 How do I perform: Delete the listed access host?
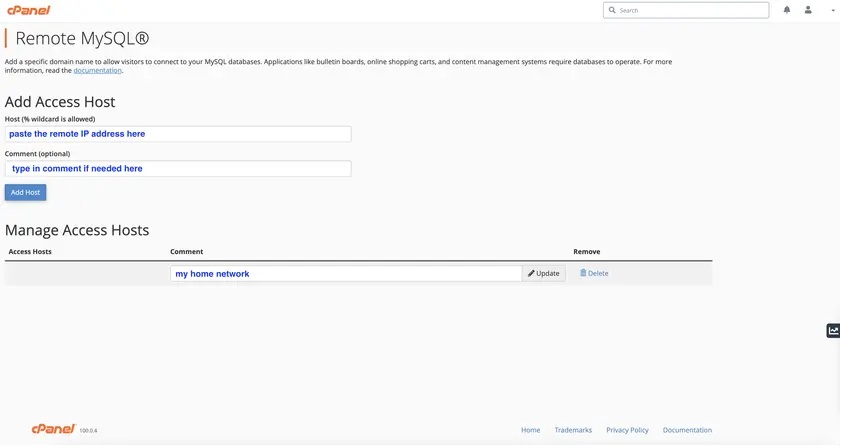click(x=594, y=274)
